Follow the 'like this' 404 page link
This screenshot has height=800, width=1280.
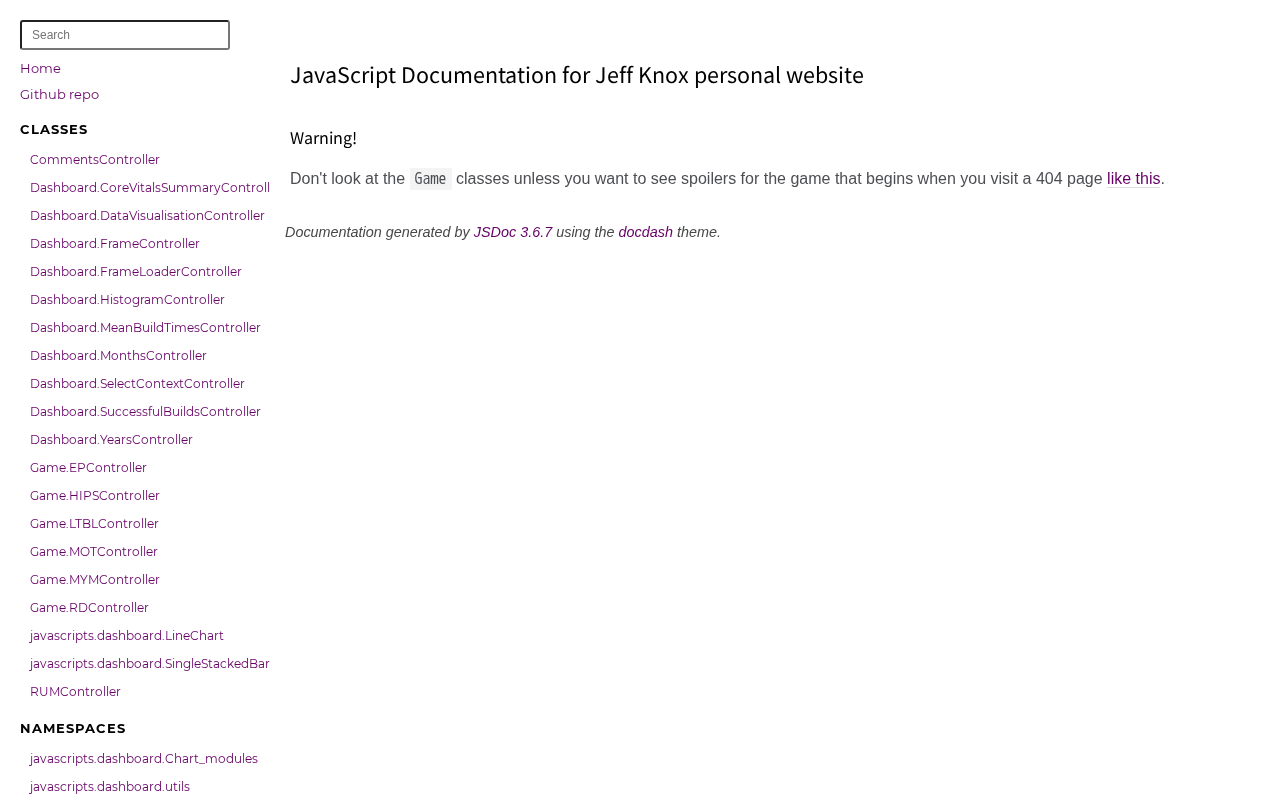1134,179
